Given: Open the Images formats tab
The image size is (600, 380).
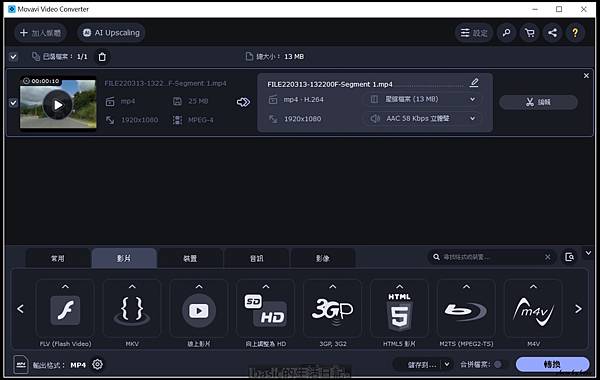Looking at the screenshot, I should click(x=323, y=258).
